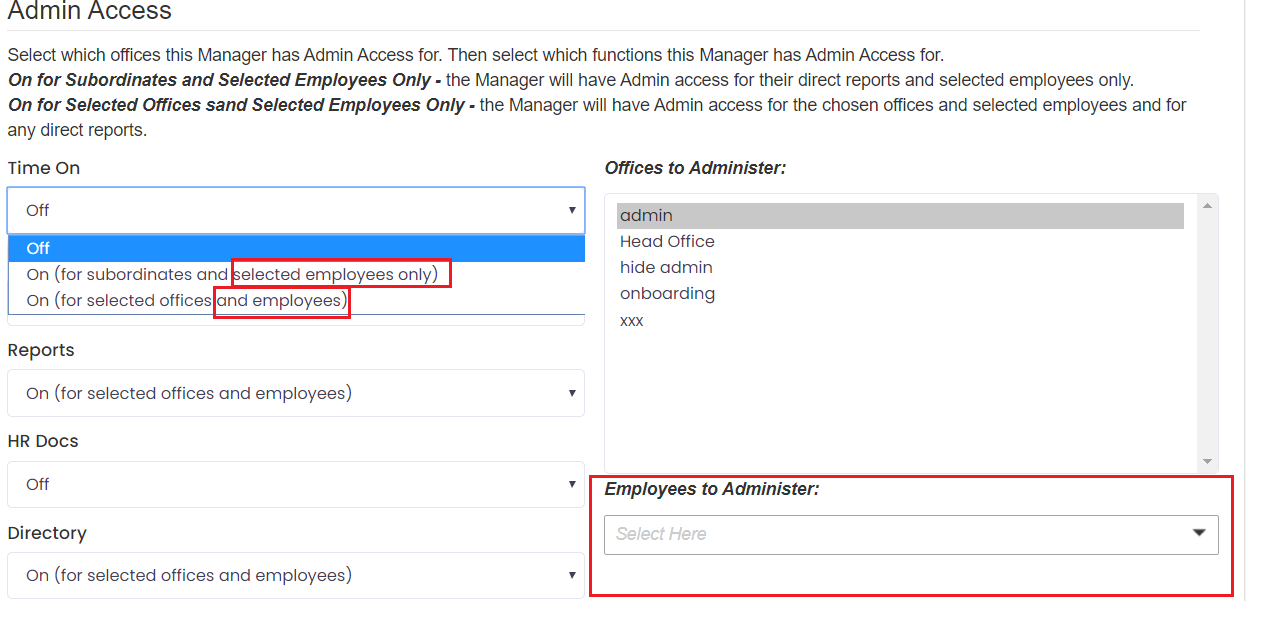Viewport: 1285px width, 623px height.
Task: Pick On for selected offices in open list
Action: (x=186, y=300)
